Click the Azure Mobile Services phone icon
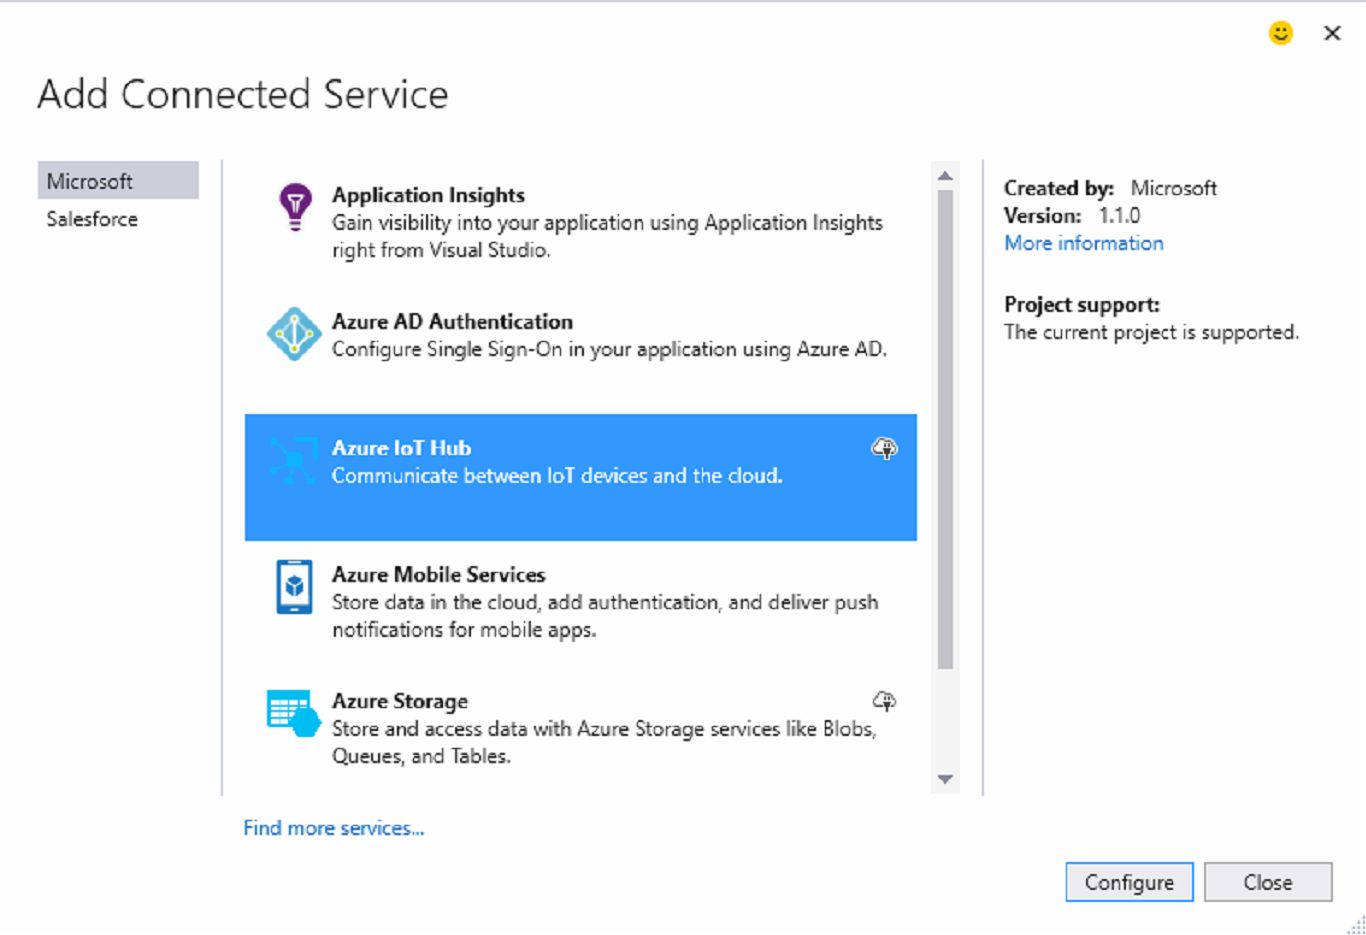The width and height of the screenshot is (1366, 935). click(x=294, y=587)
